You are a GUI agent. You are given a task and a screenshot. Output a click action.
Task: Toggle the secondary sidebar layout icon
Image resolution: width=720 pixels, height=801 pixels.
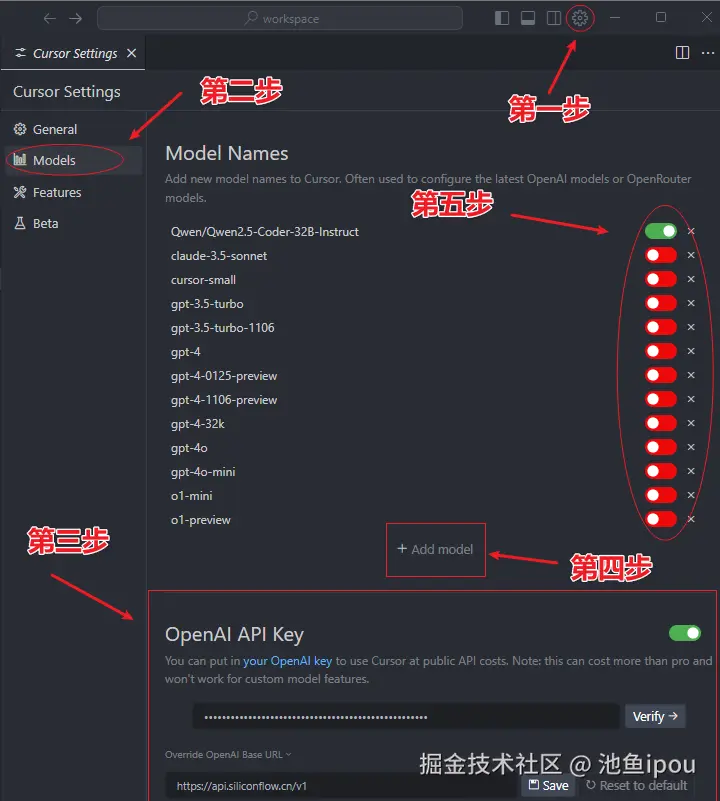(553, 18)
